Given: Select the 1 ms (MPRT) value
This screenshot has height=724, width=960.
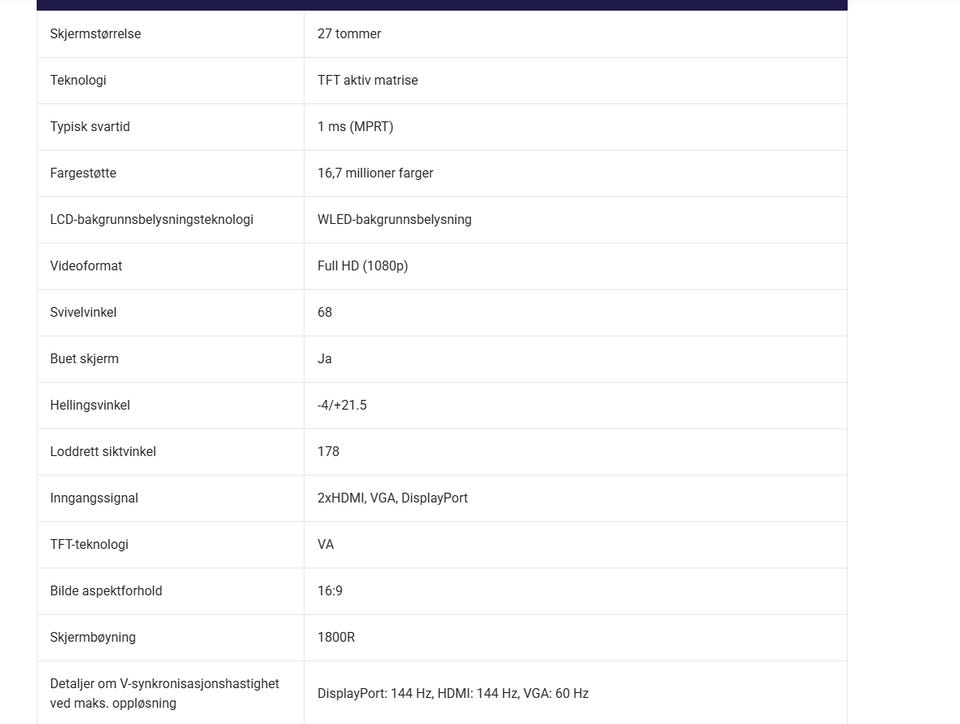Looking at the screenshot, I should click(355, 127).
